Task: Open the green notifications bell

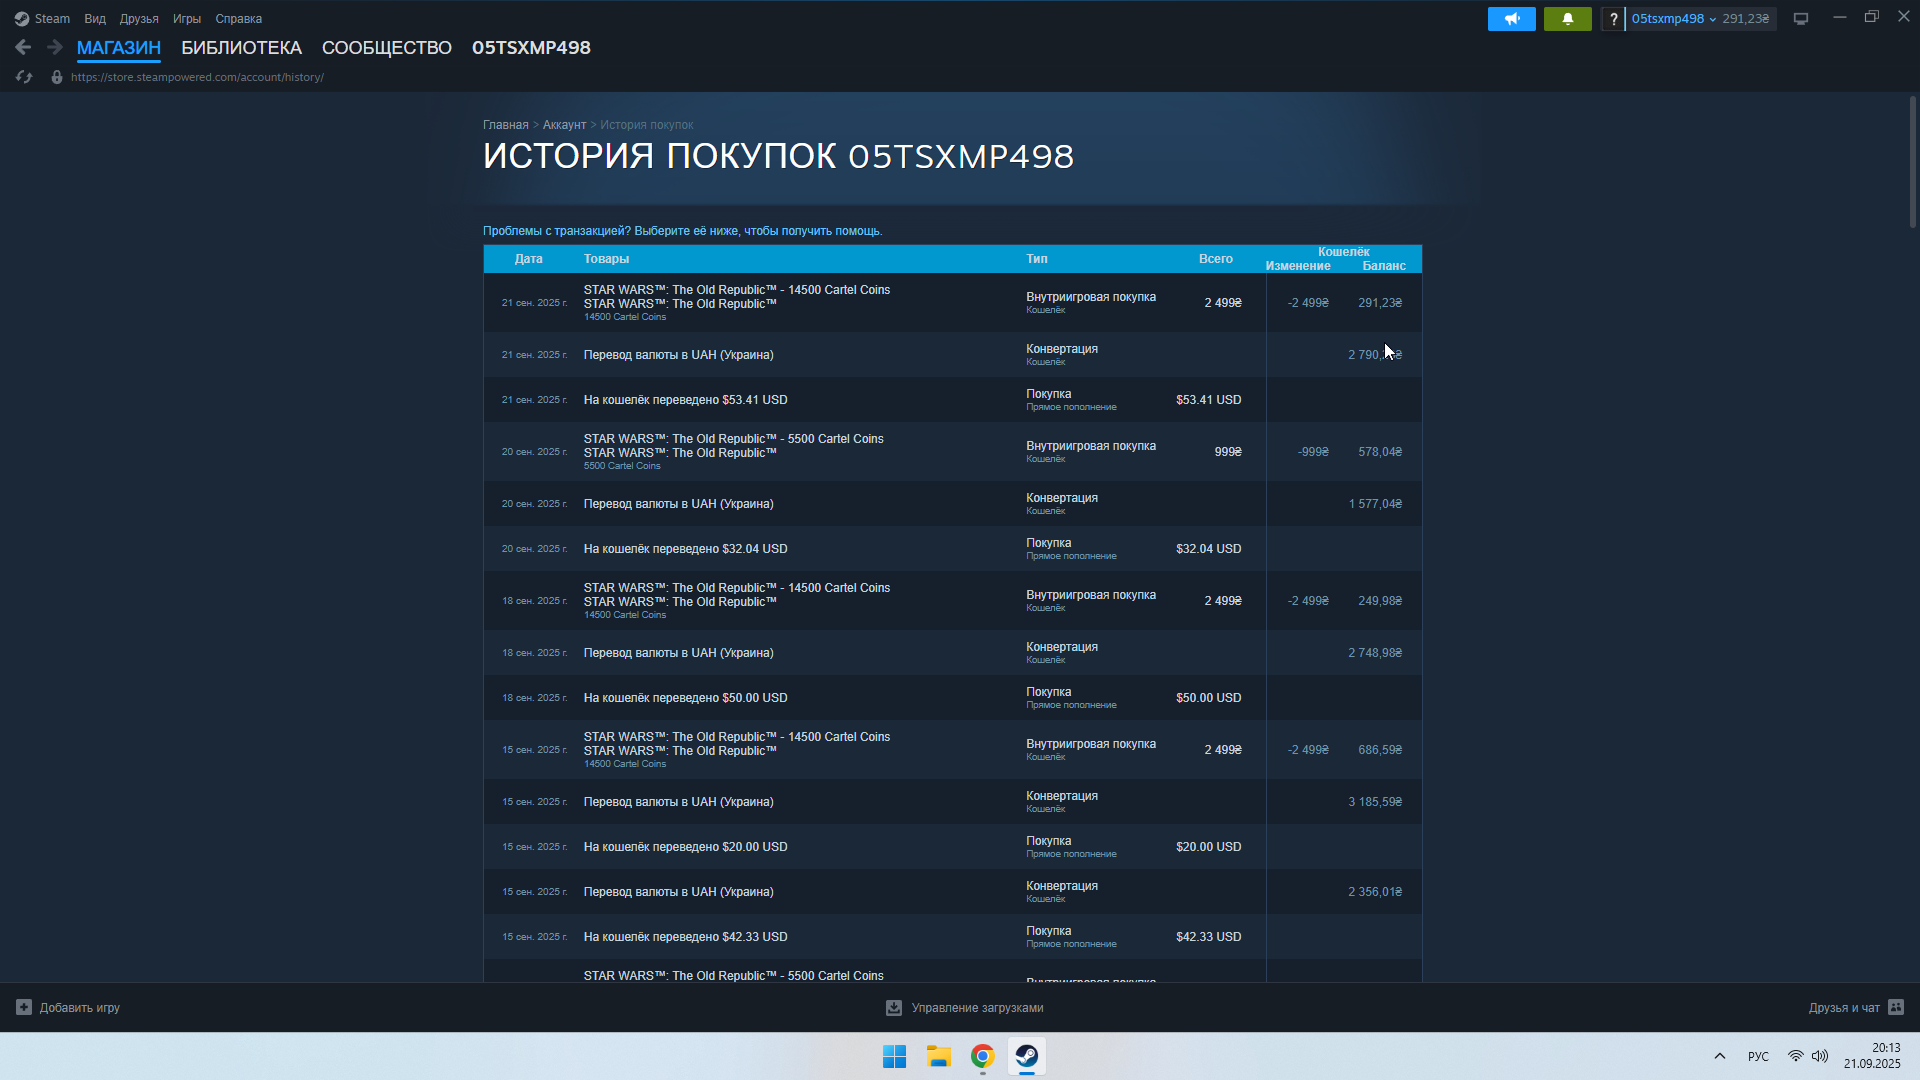Action: (x=1568, y=19)
